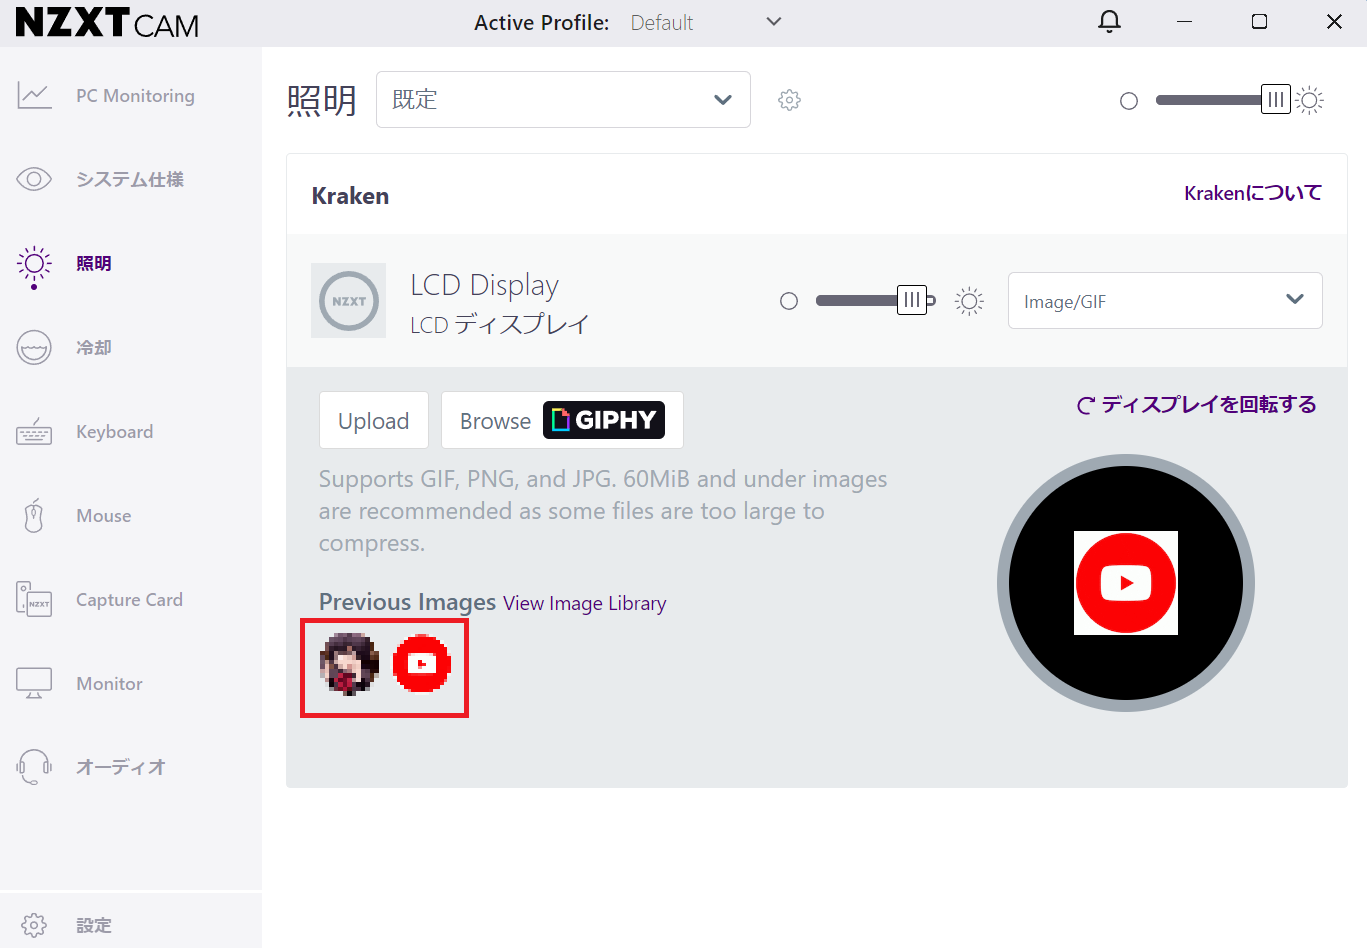Click the Previous Images label

click(407, 602)
